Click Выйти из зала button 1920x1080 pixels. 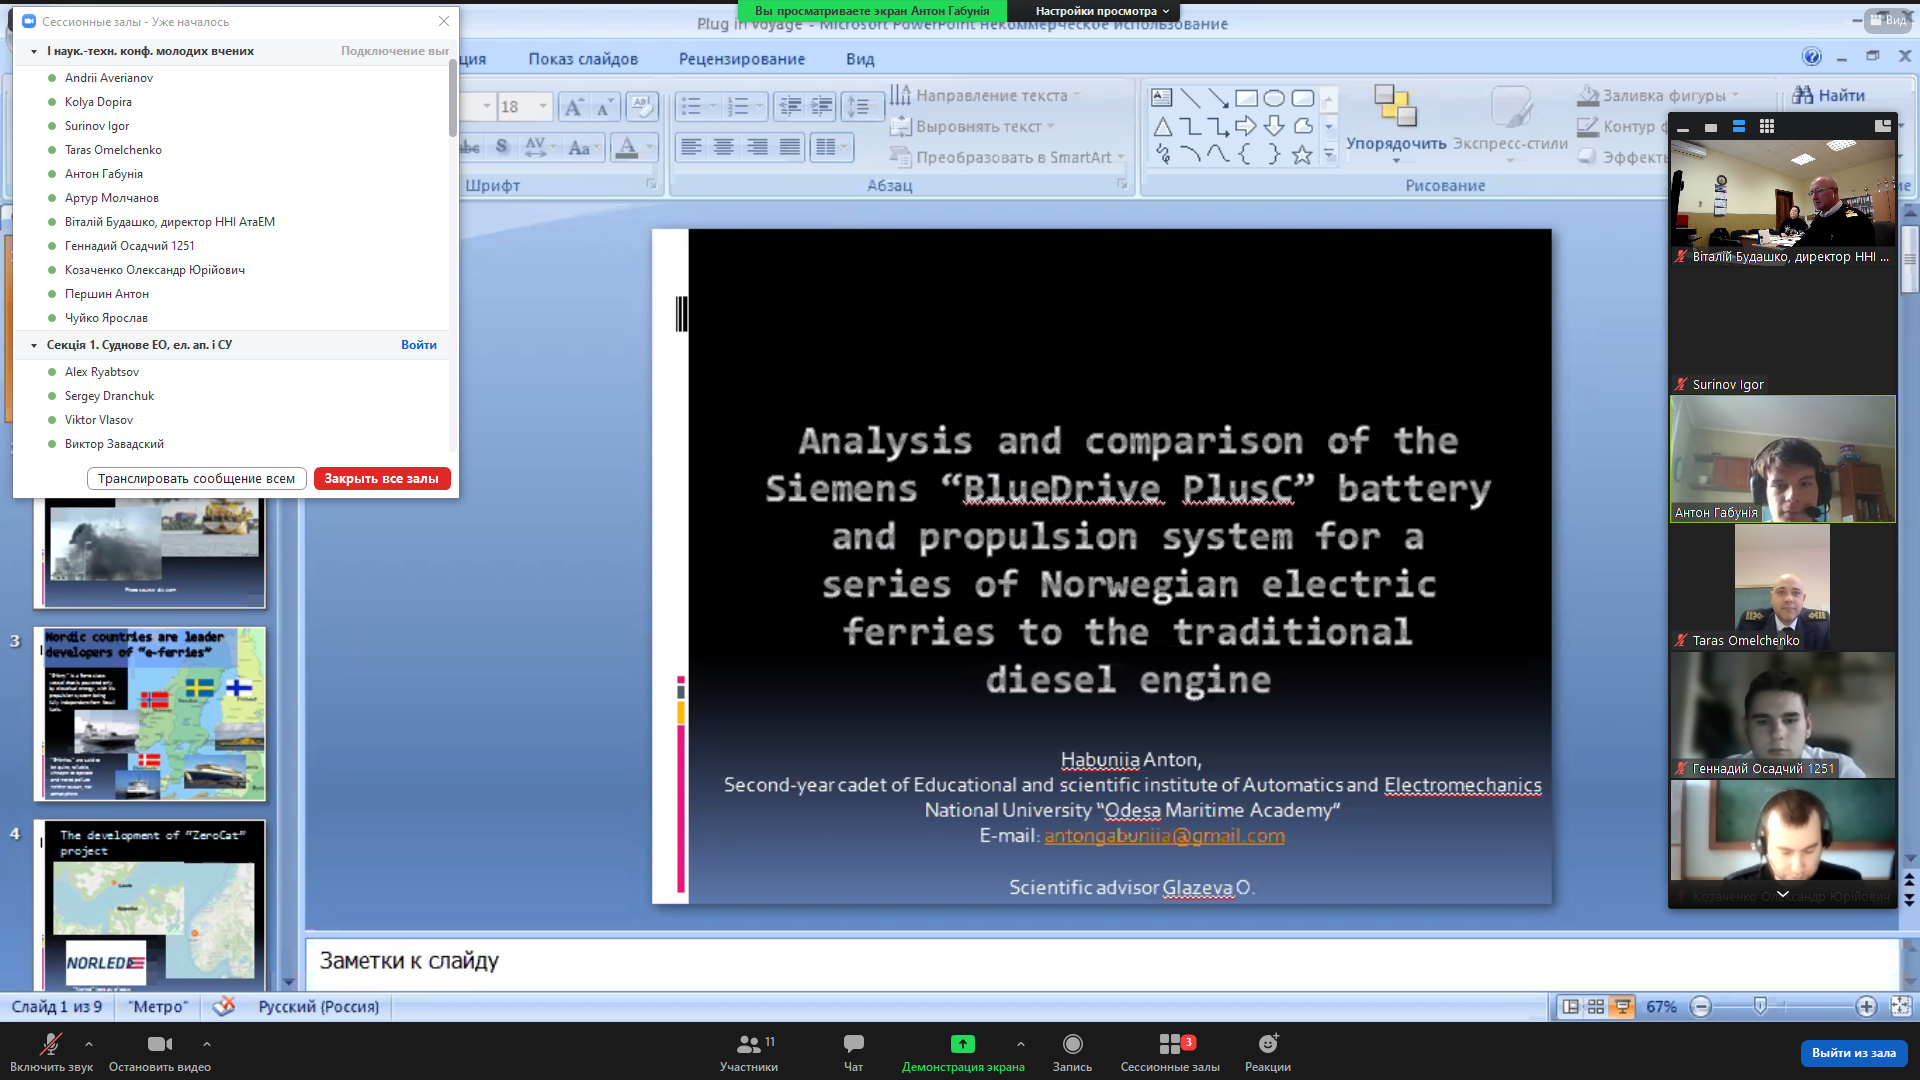pyautogui.click(x=1854, y=1053)
